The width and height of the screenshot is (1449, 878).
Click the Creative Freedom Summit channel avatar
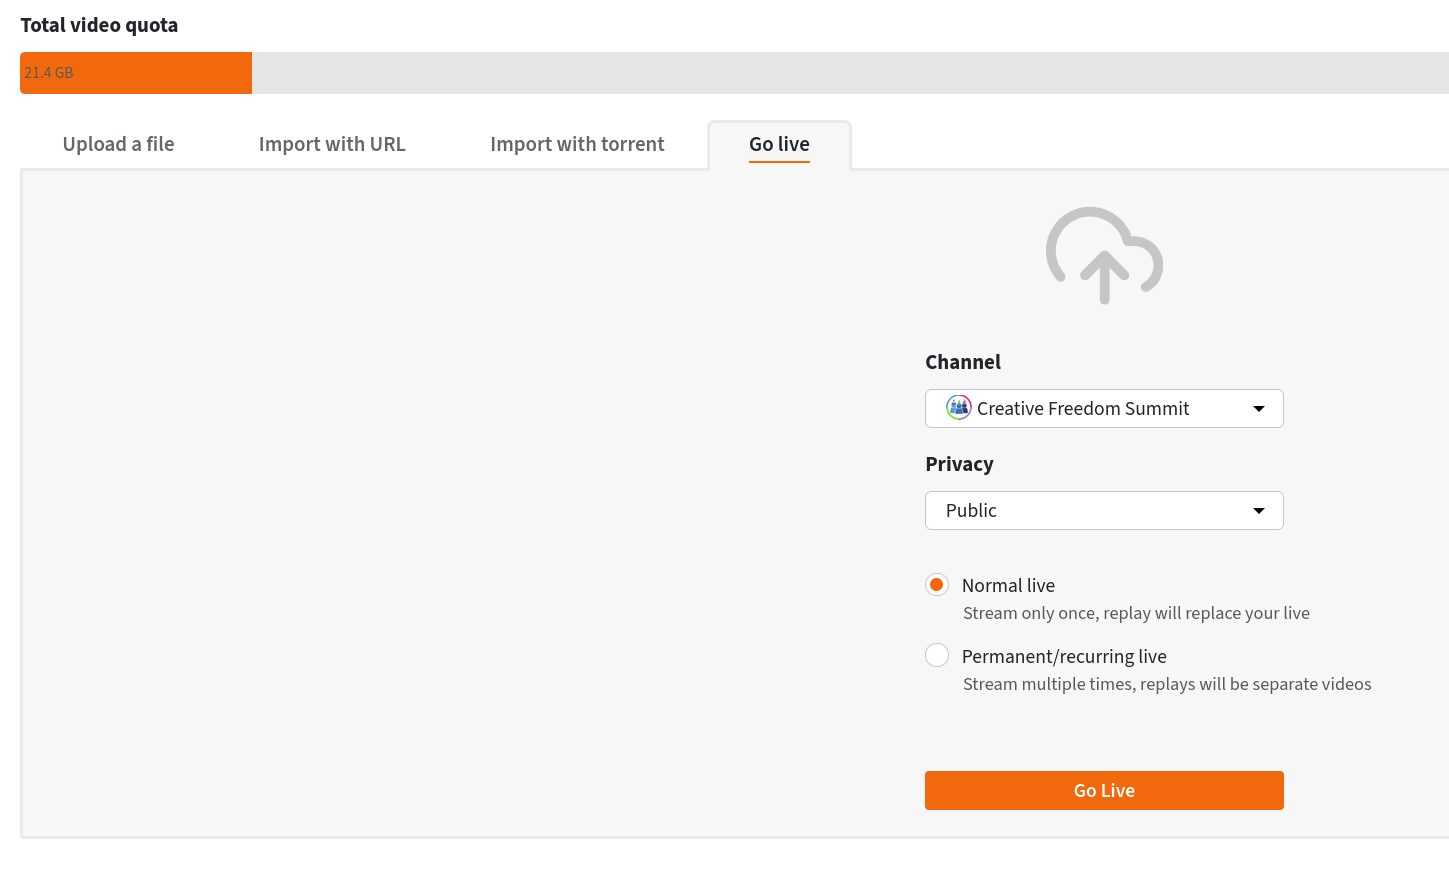point(959,408)
